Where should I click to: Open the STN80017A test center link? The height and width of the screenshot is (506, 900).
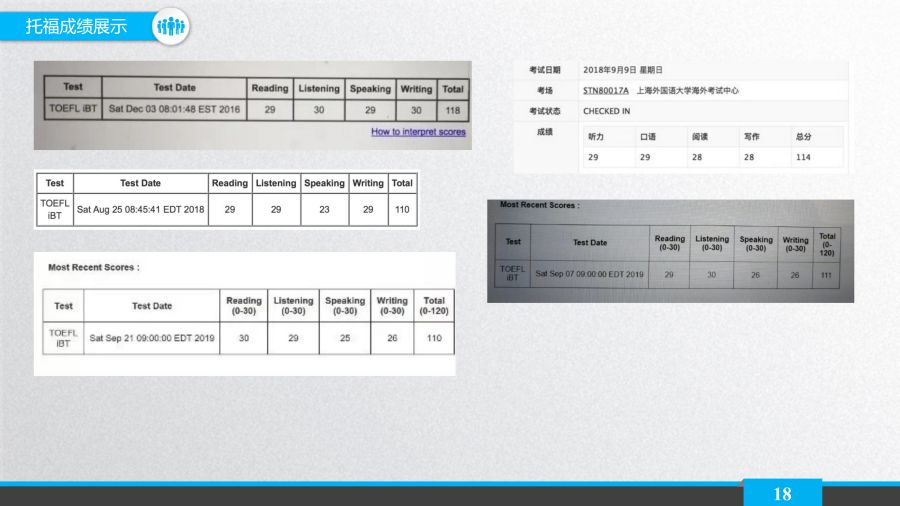point(606,91)
